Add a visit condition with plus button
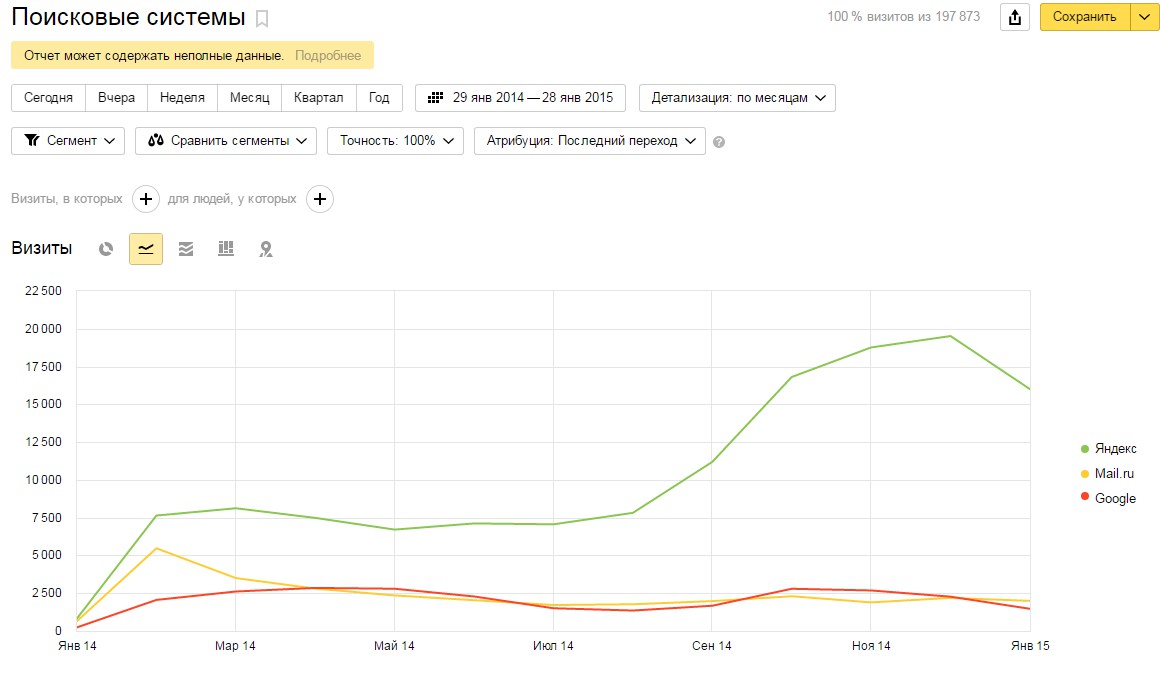1160x681 pixels. pyautogui.click(x=146, y=199)
